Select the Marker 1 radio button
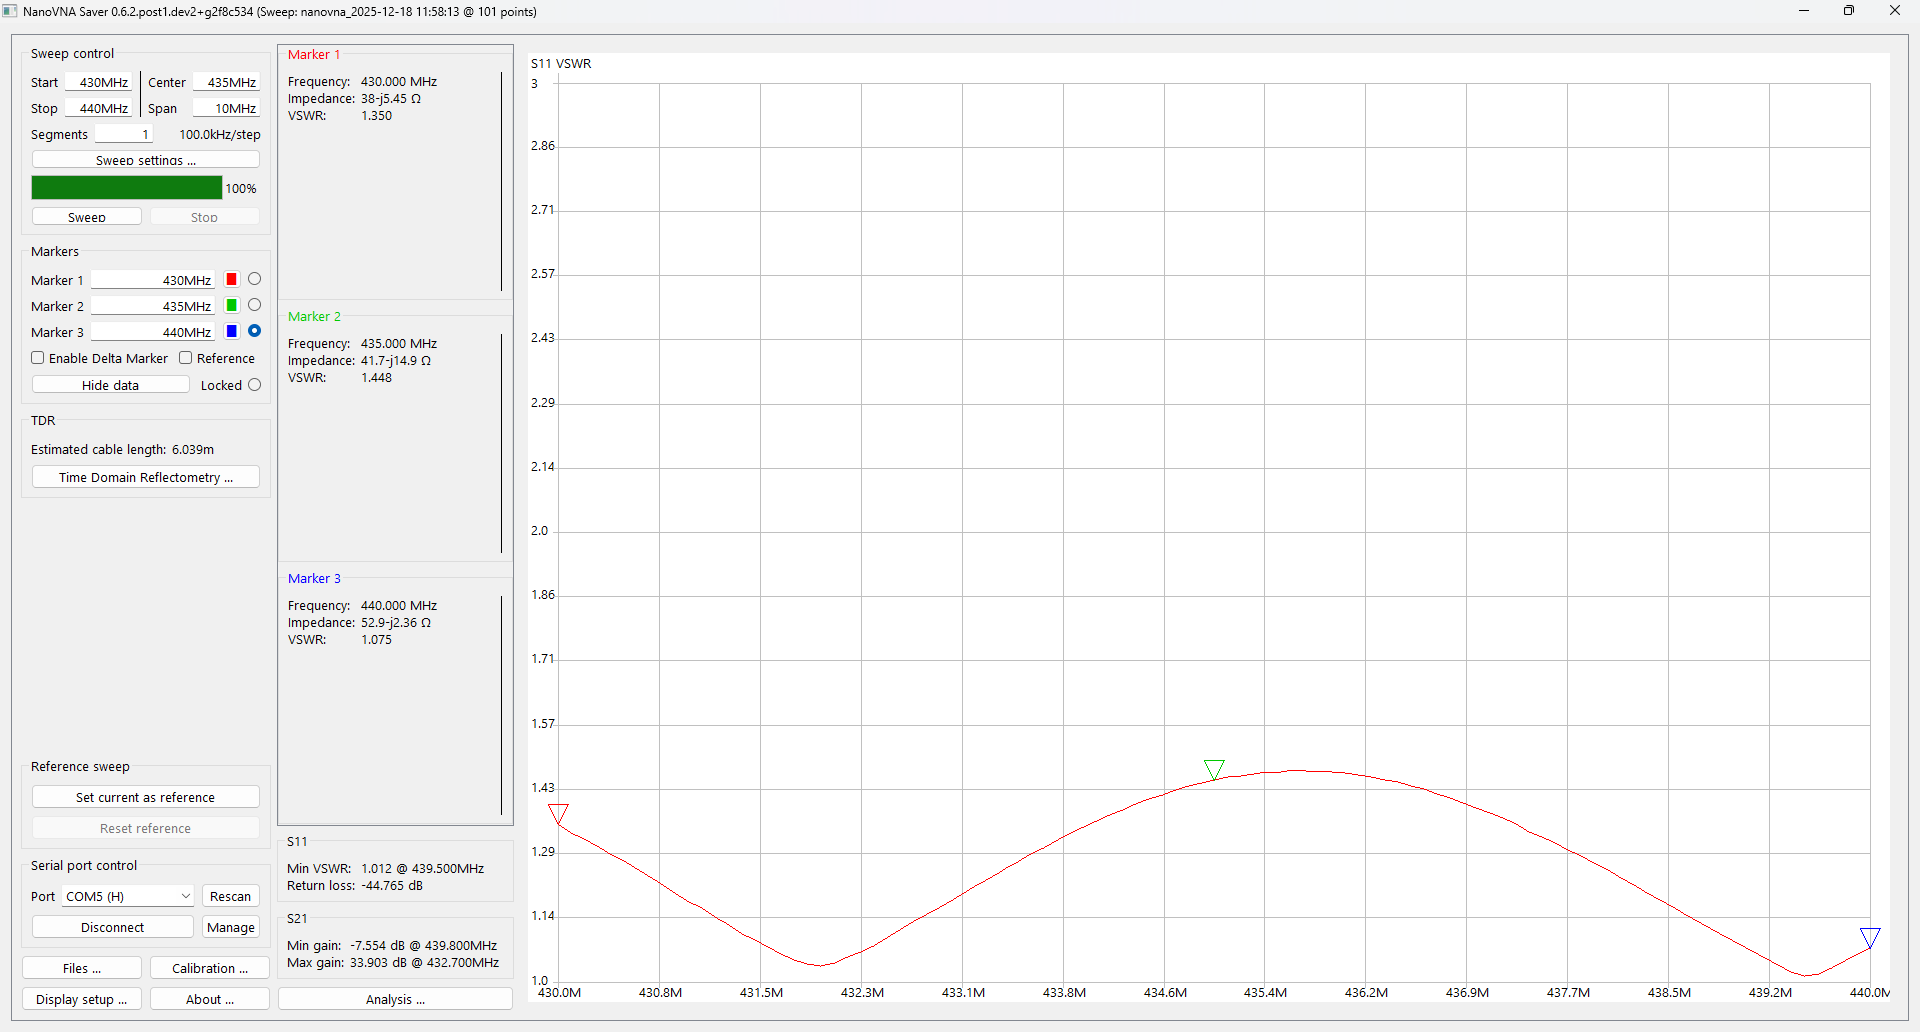Image resolution: width=1920 pixels, height=1032 pixels. point(254,280)
